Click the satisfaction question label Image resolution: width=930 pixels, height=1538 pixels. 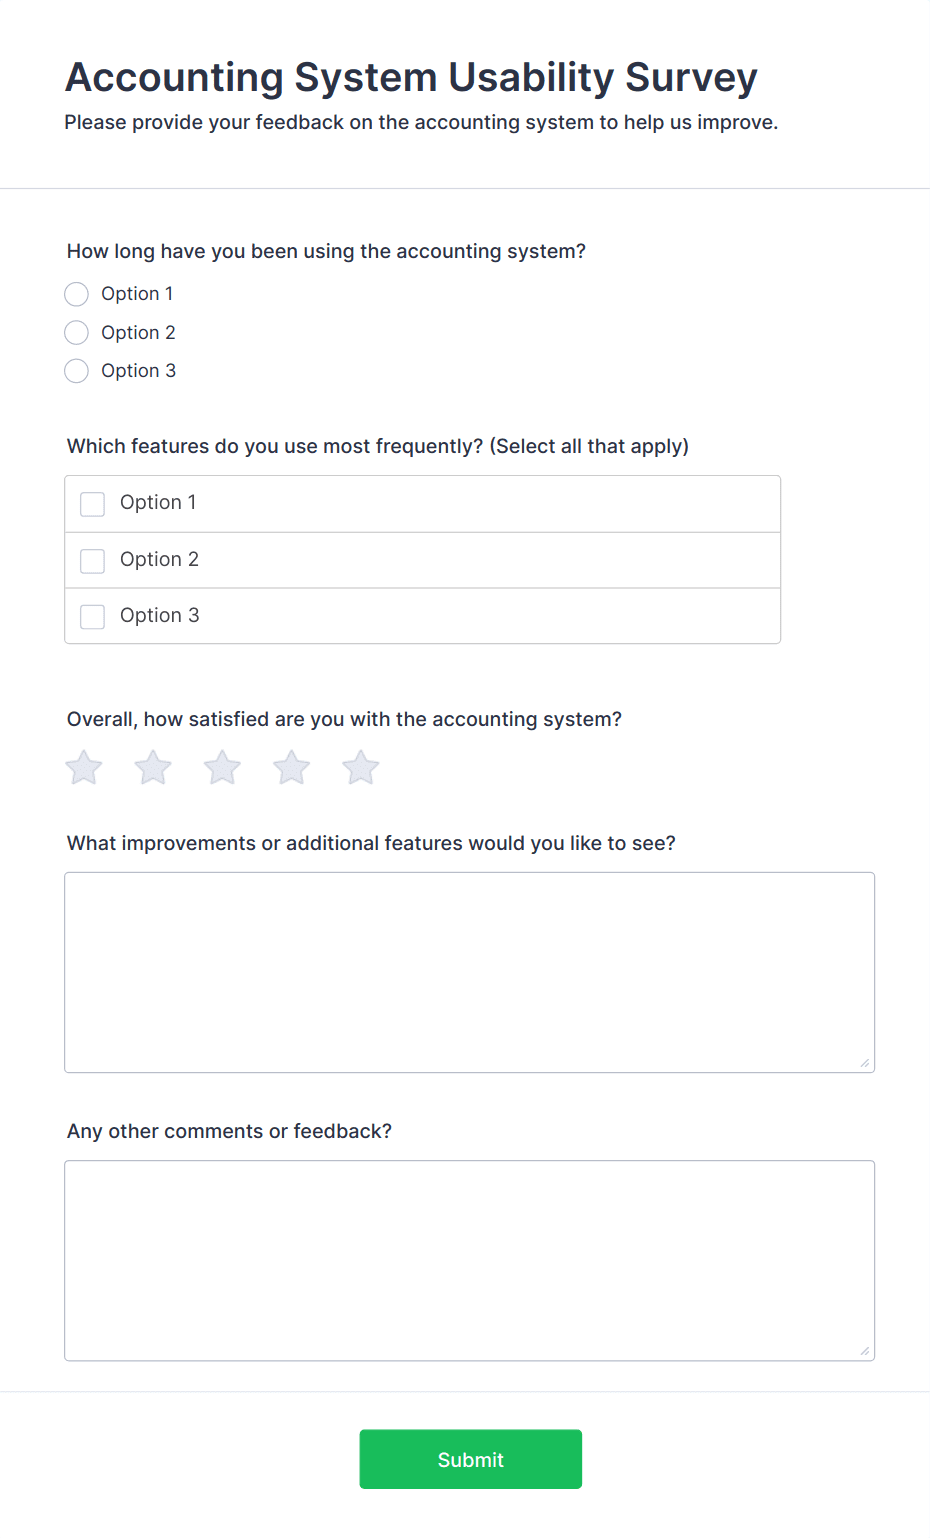[x=344, y=718]
